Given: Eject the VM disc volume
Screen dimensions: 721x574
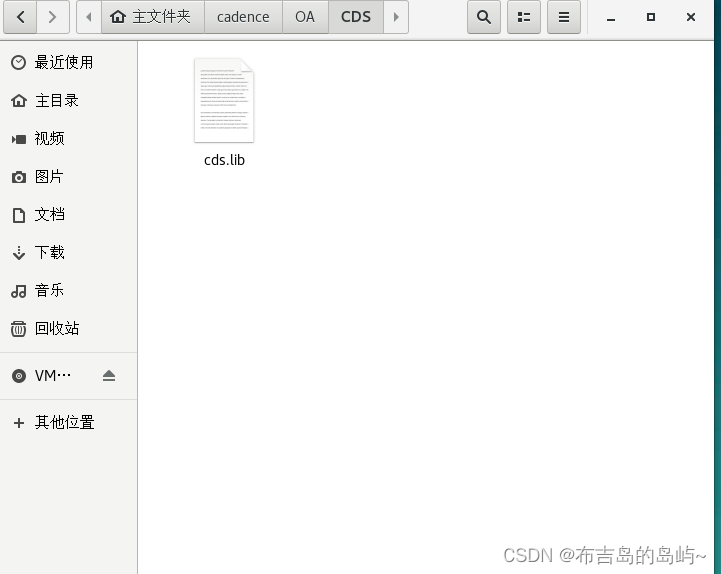Looking at the screenshot, I should click(109, 376).
